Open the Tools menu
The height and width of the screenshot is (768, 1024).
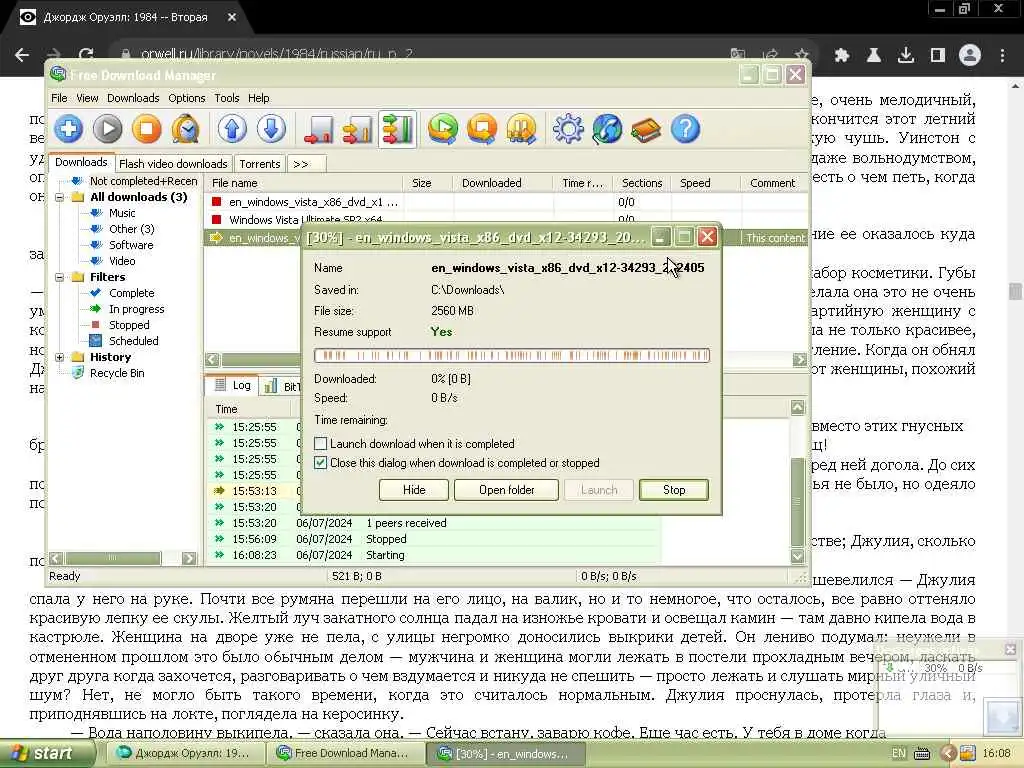click(x=227, y=98)
